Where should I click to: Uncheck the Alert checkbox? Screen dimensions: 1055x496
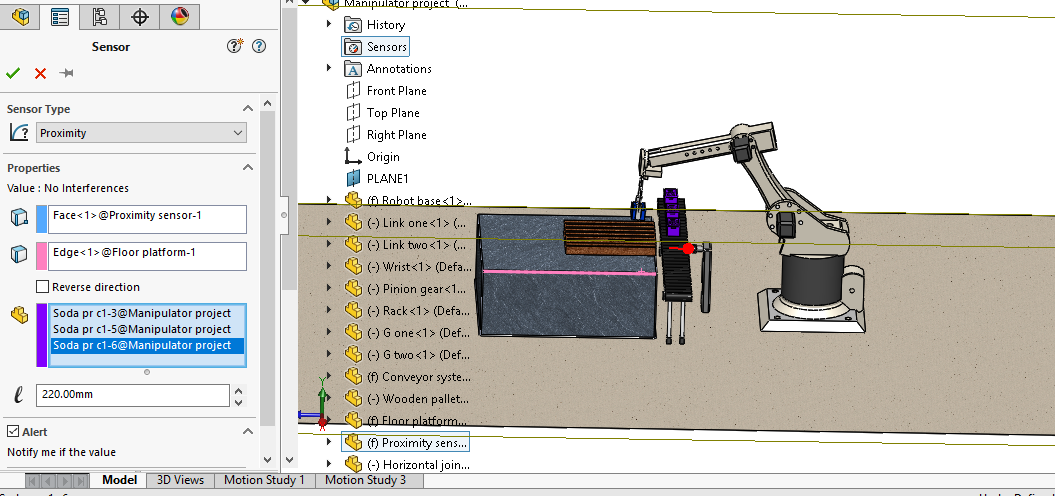pos(13,431)
